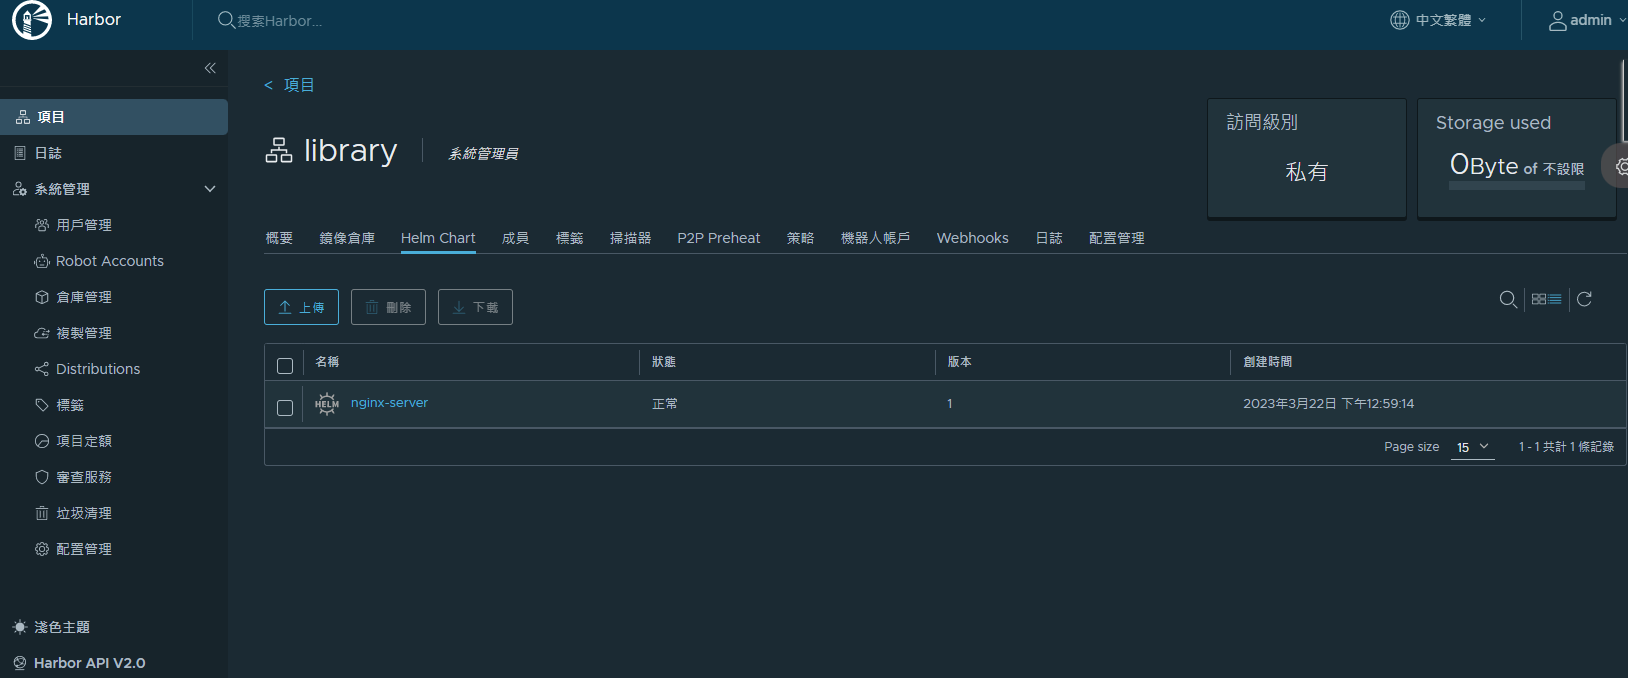
Task: Switch to light theme (淺色主題)
Action: [x=51, y=627]
